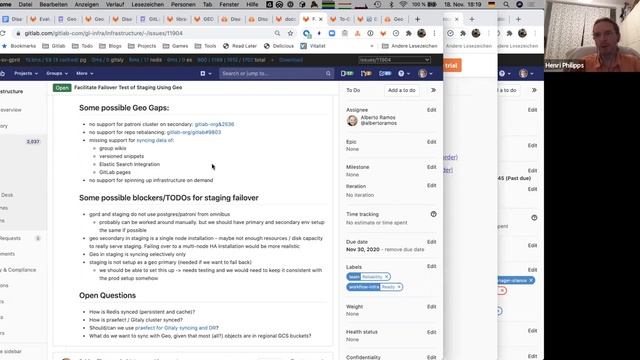Focus the Search or jump to field
Image resolution: width=640 pixels, height=360 pixels.
tap(276, 73)
